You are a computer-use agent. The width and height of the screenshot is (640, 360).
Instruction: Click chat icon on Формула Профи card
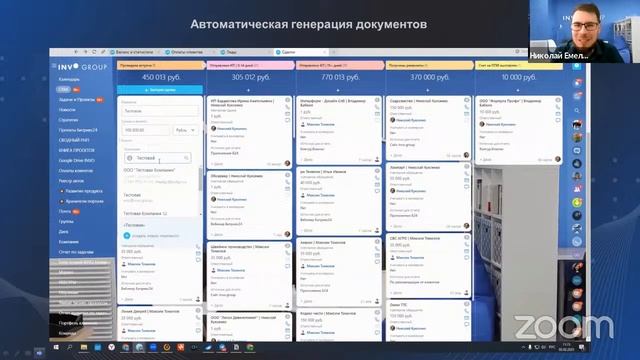point(558,120)
